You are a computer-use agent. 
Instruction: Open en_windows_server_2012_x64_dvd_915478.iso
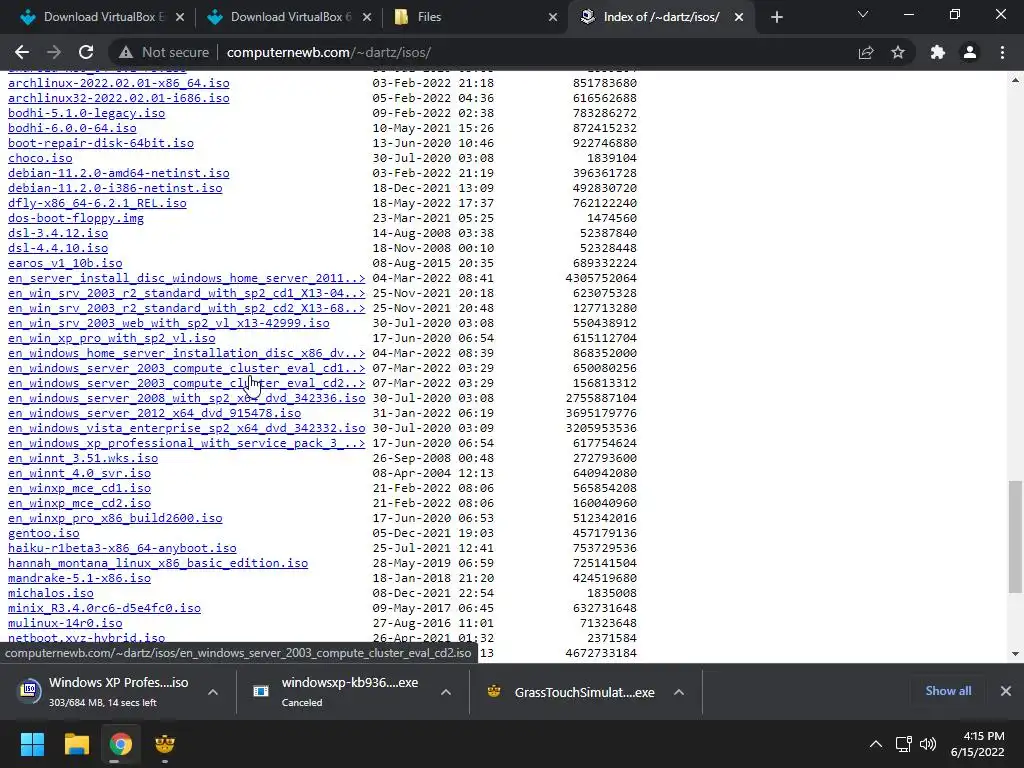pos(154,413)
